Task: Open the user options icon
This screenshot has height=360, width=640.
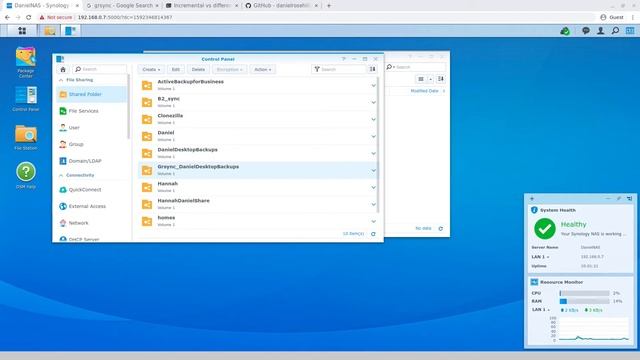Action: (600, 31)
